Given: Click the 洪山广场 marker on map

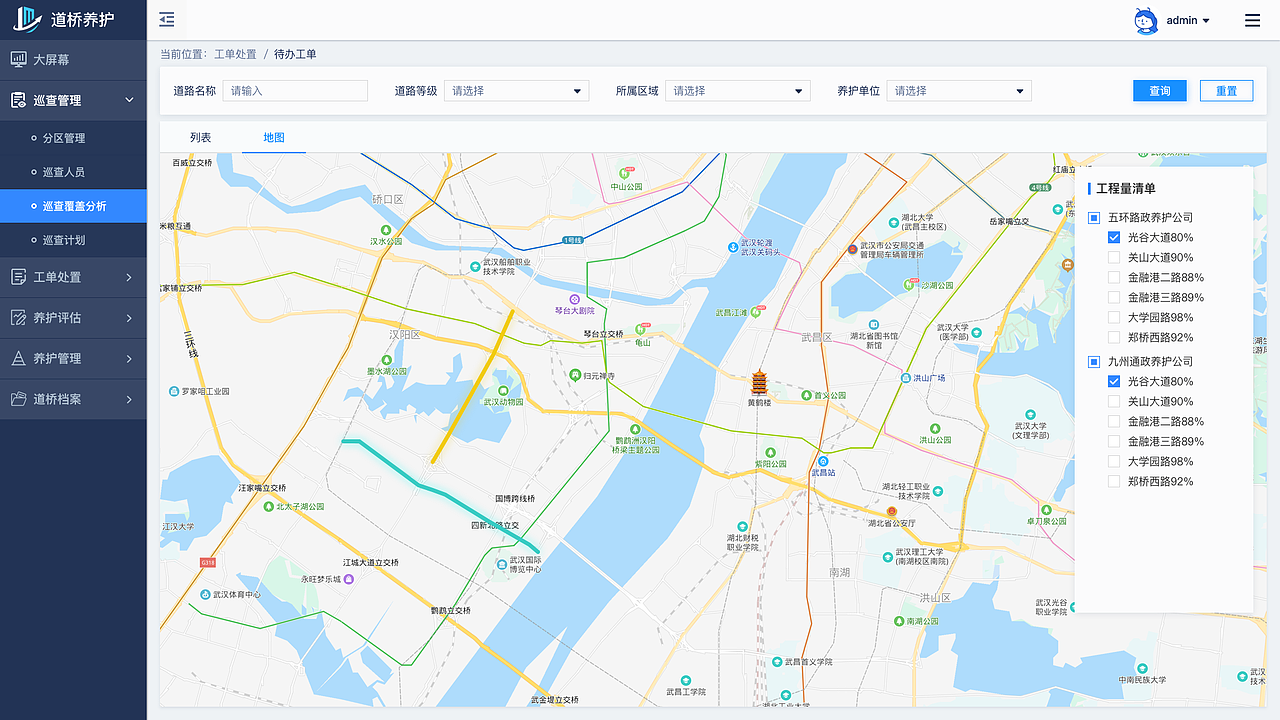Looking at the screenshot, I should [x=906, y=378].
